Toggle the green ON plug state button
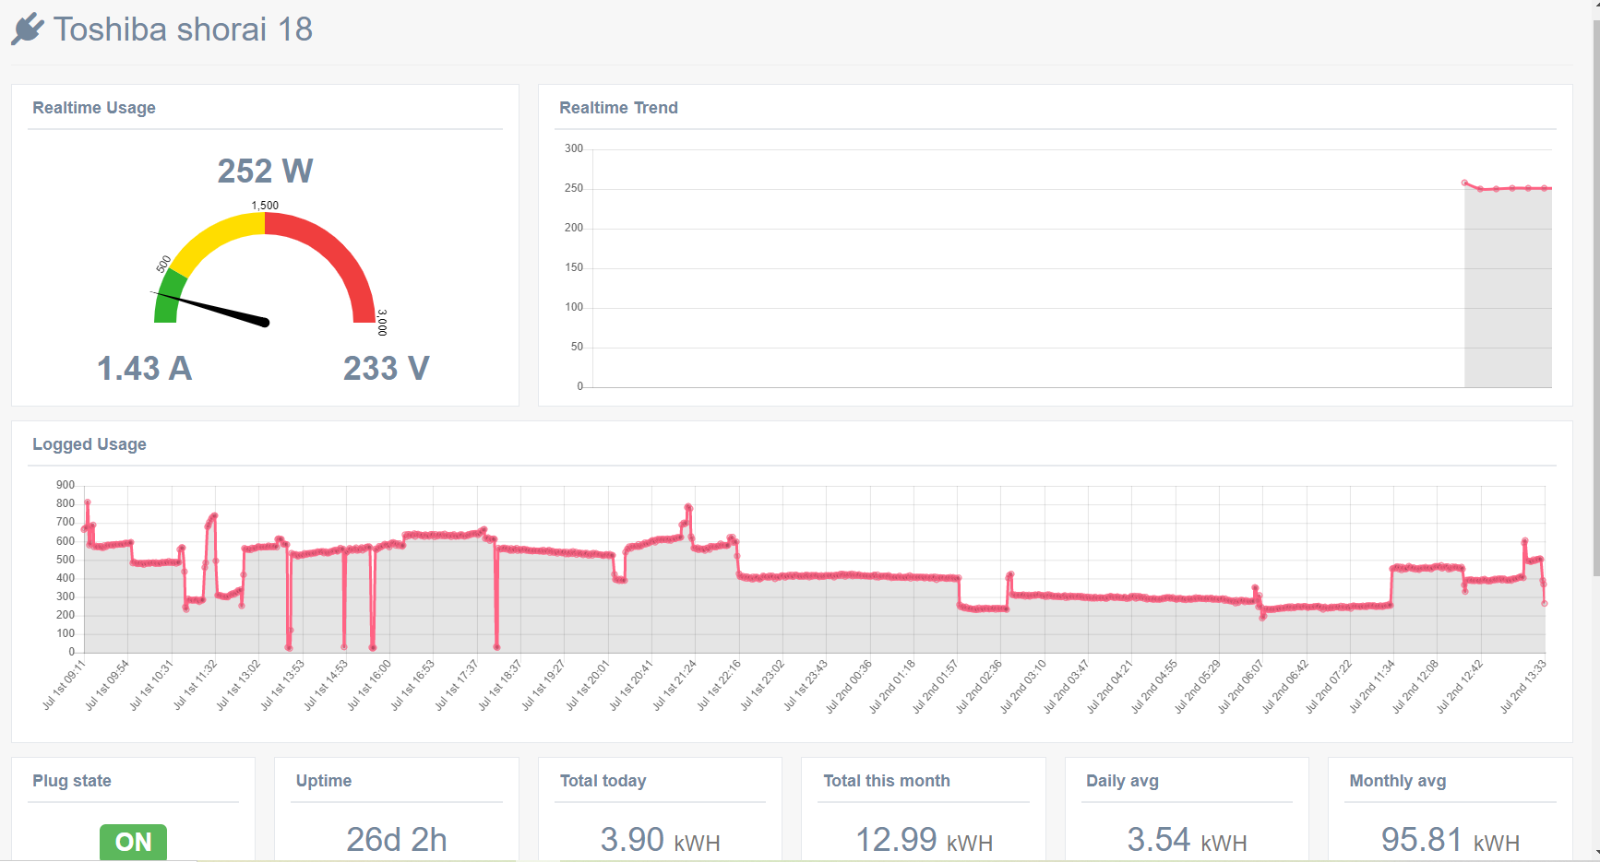The width and height of the screenshot is (1600, 862). (x=133, y=841)
